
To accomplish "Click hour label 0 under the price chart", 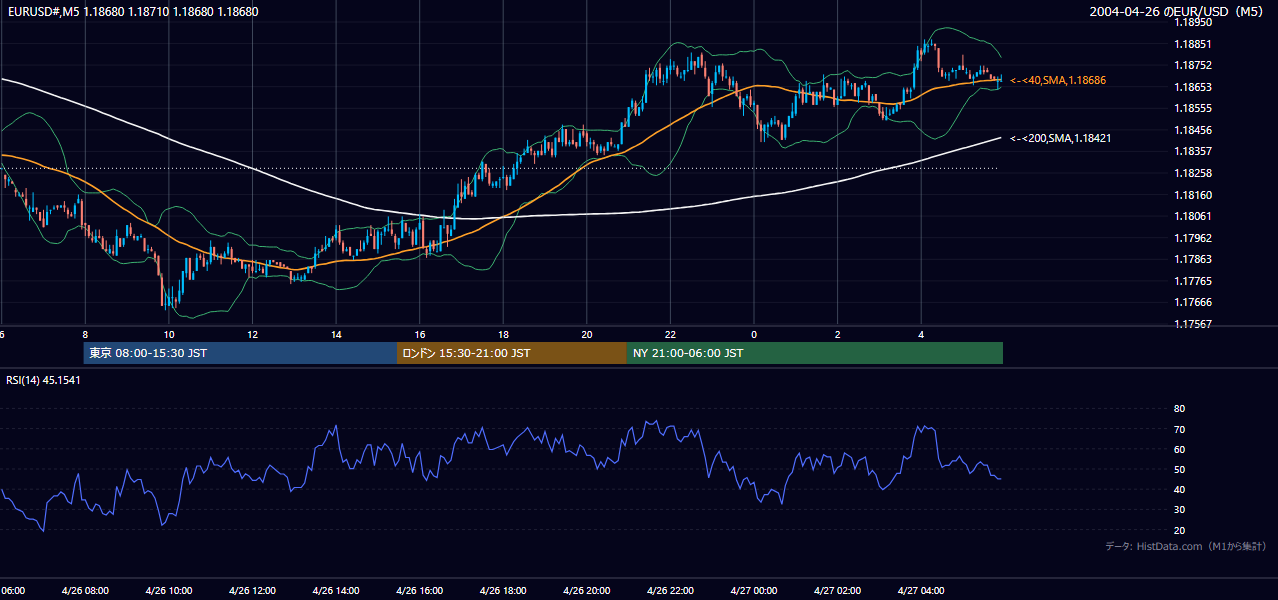I will 754,334.
